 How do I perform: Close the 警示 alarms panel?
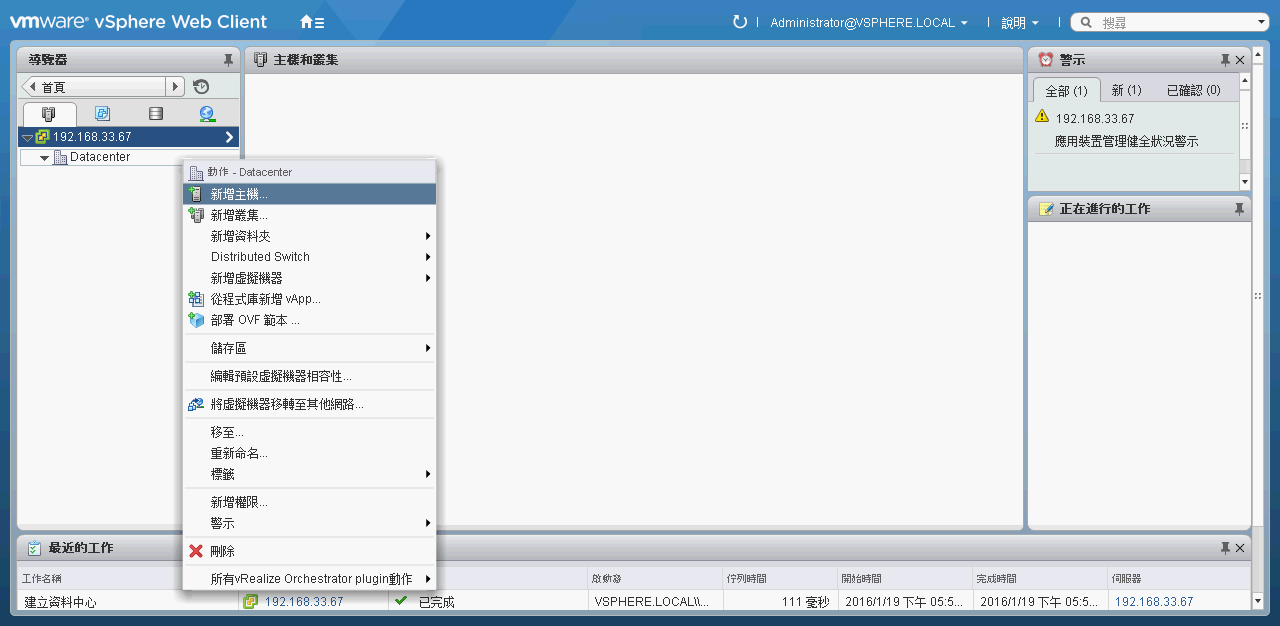click(1240, 60)
